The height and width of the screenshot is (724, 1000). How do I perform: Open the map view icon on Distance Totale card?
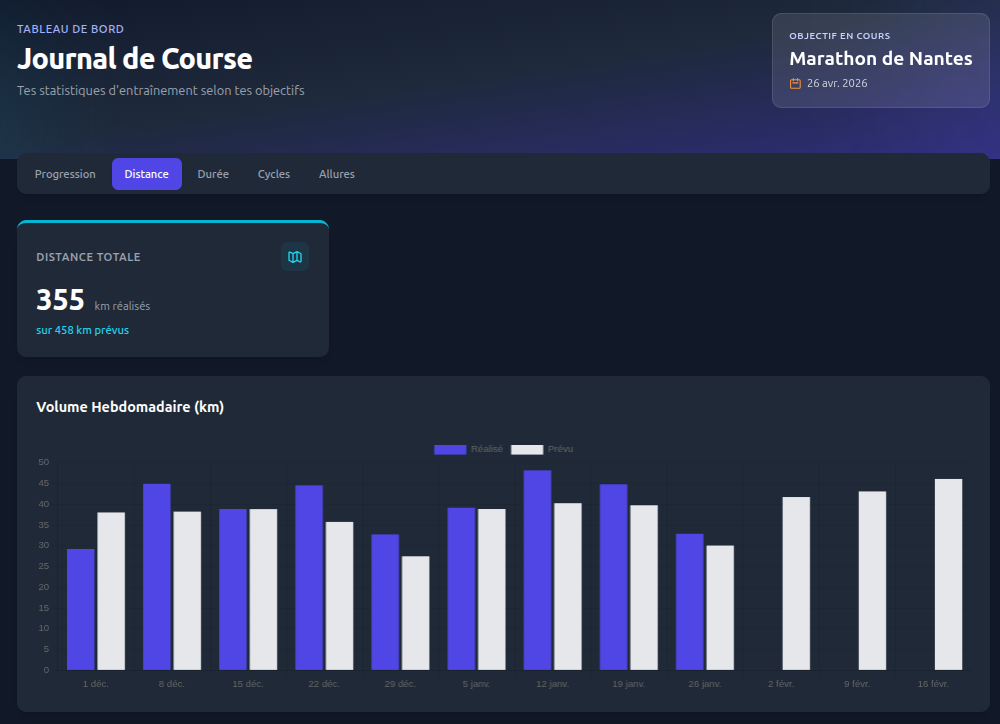[294, 257]
